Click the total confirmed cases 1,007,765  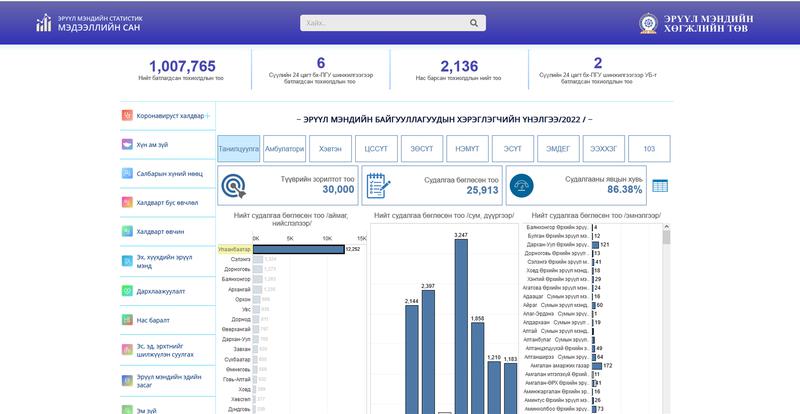tap(182, 66)
